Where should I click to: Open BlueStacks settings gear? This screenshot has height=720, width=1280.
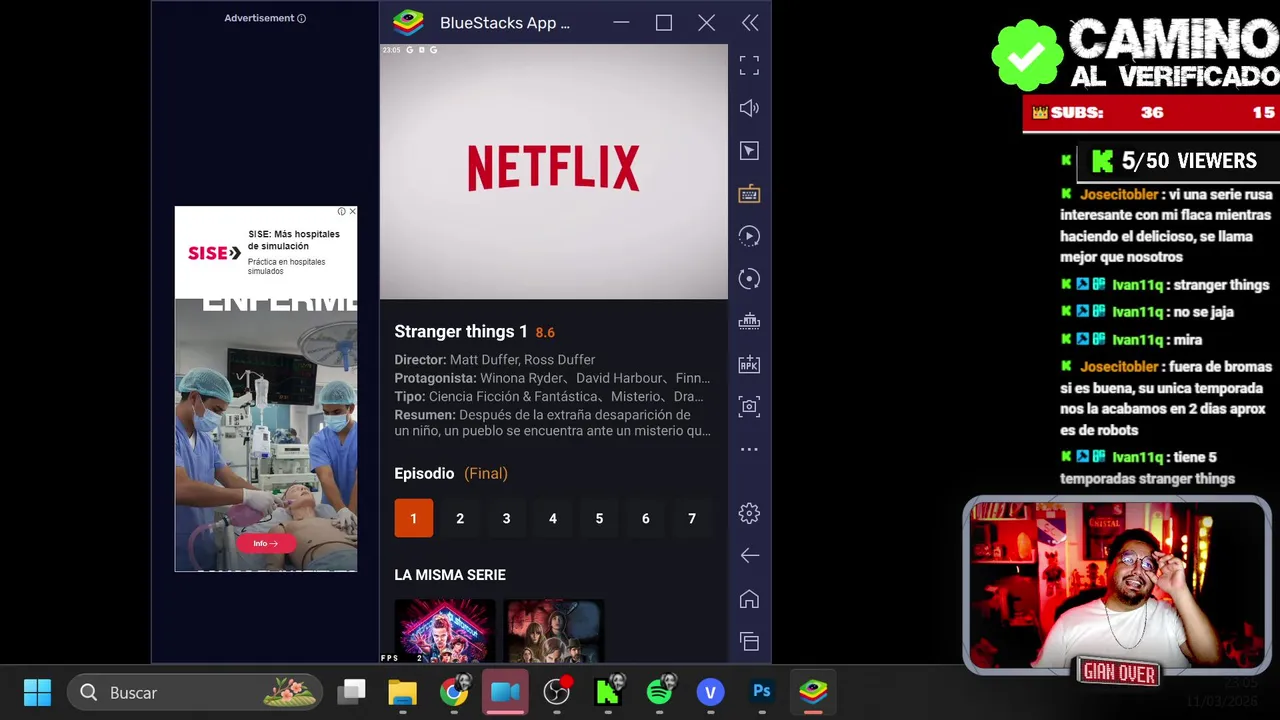tap(749, 513)
